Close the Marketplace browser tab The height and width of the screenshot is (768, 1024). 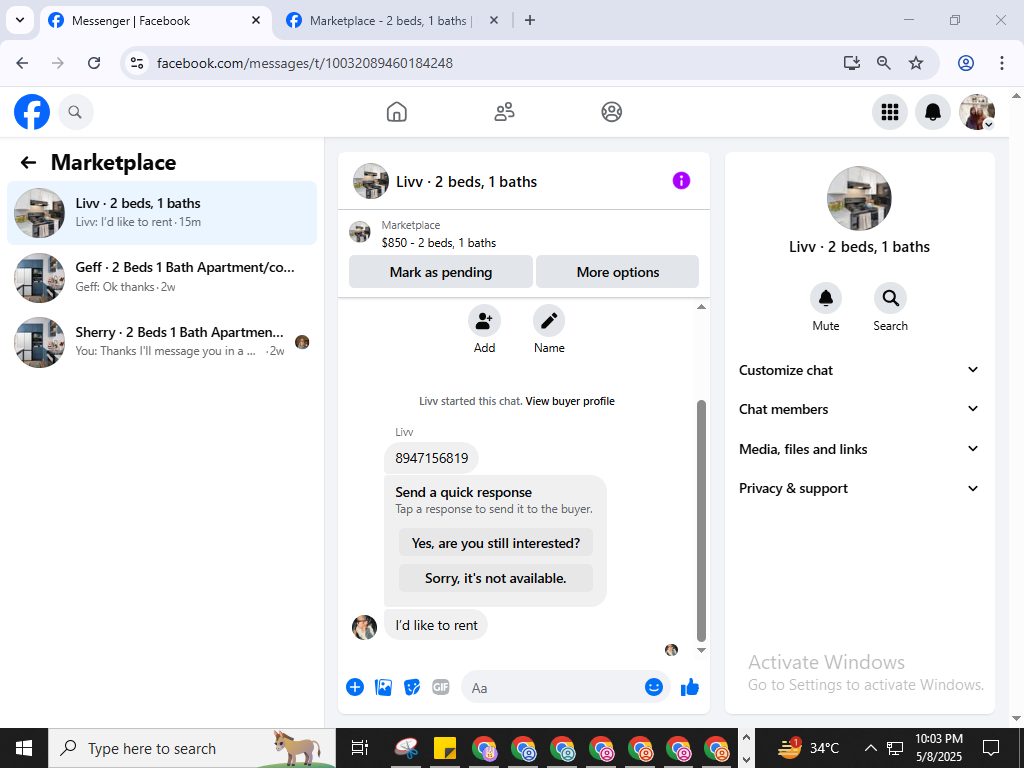494,21
